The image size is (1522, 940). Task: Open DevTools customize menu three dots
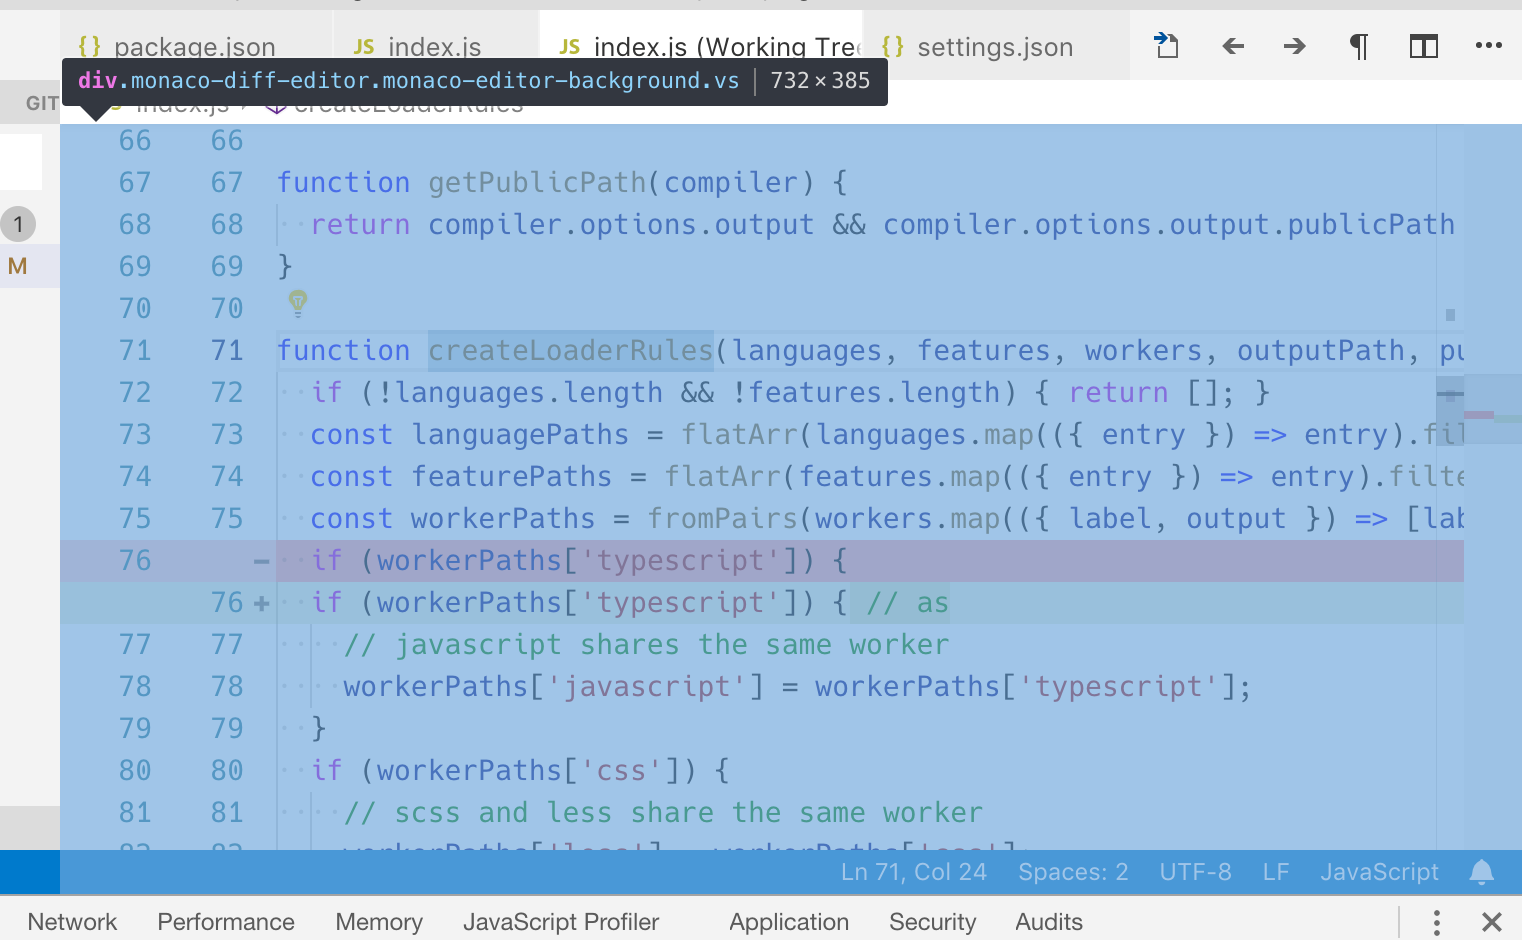(x=1436, y=922)
